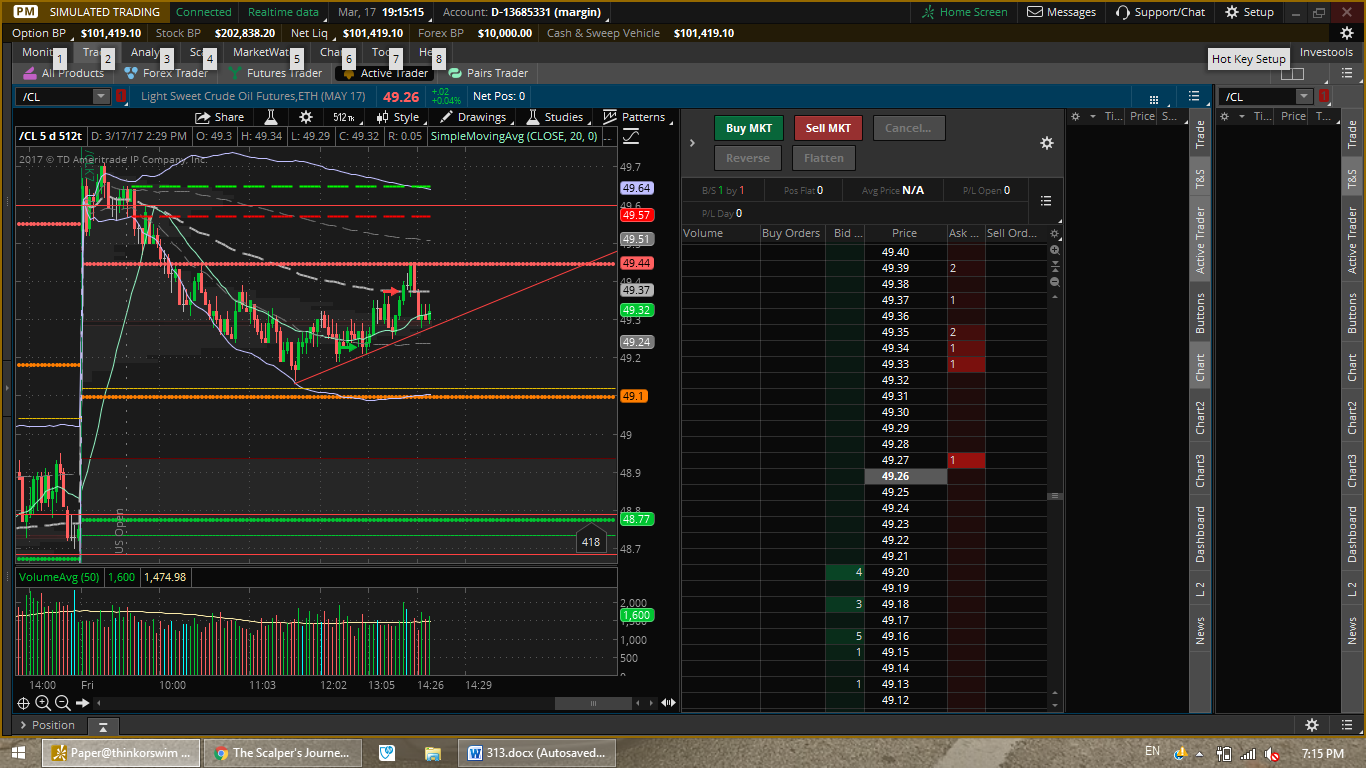
Task: Click the red link icon beside main /CL symbol
Action: pos(121,96)
